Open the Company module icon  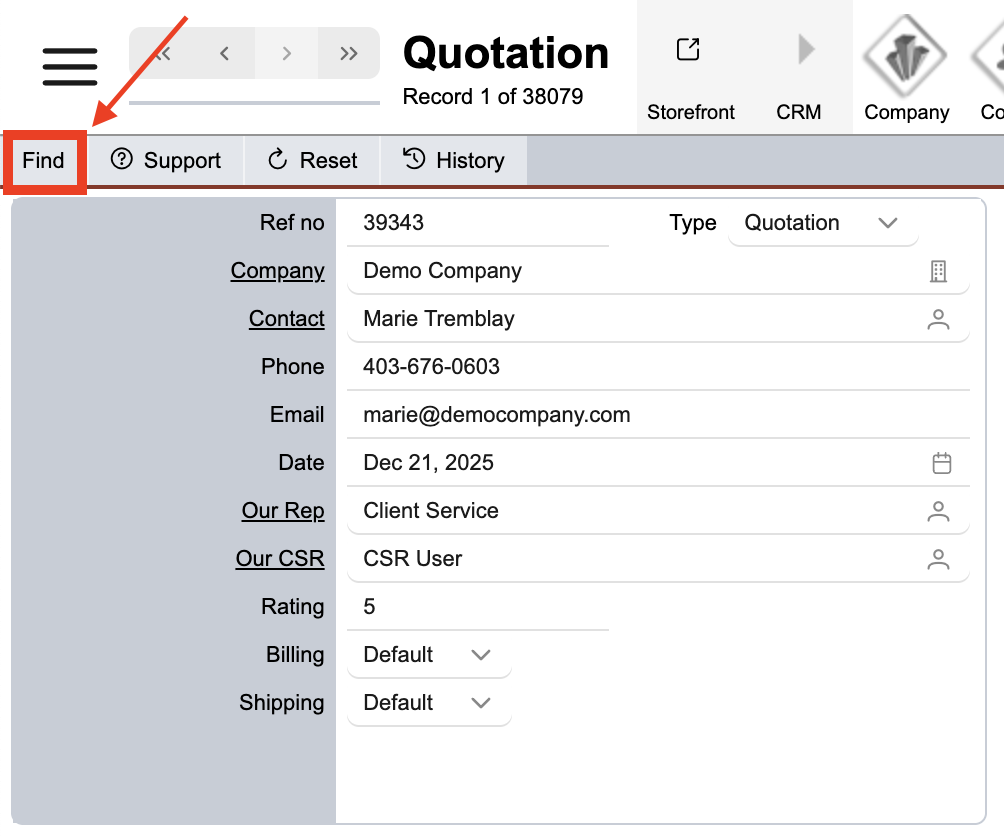click(x=906, y=55)
